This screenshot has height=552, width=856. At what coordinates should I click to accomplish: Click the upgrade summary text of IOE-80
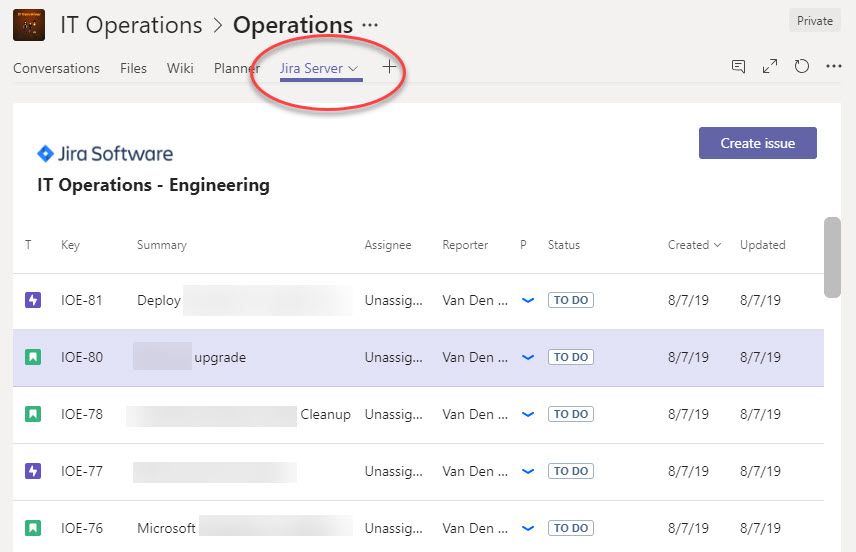[220, 358]
